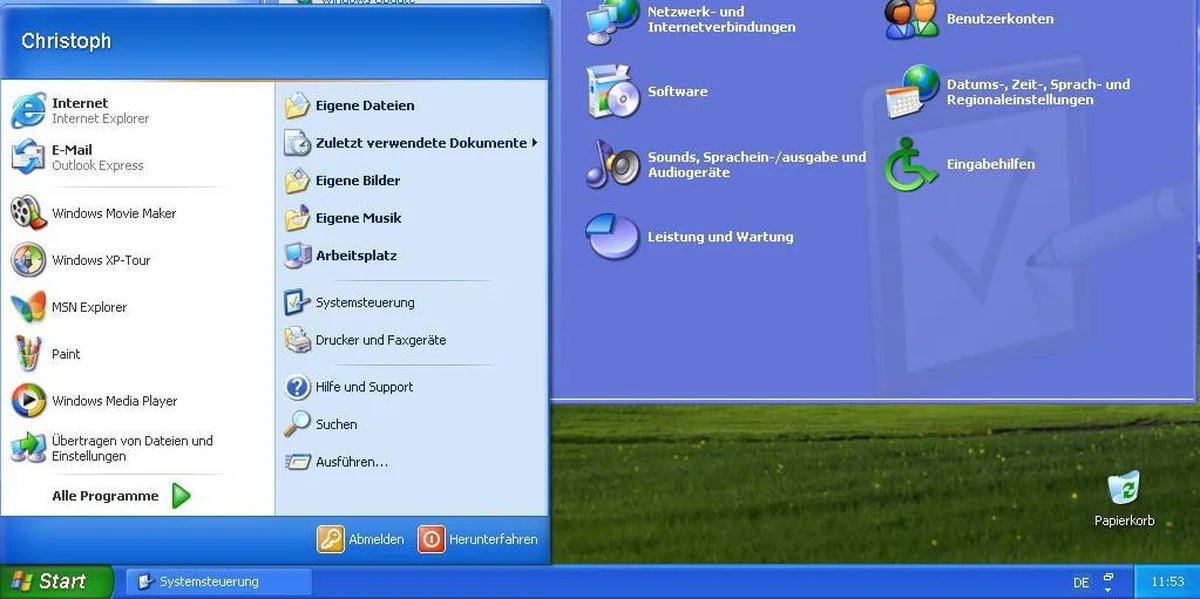Expand Zuletzt verwendete Dokumente submenu

412,143
